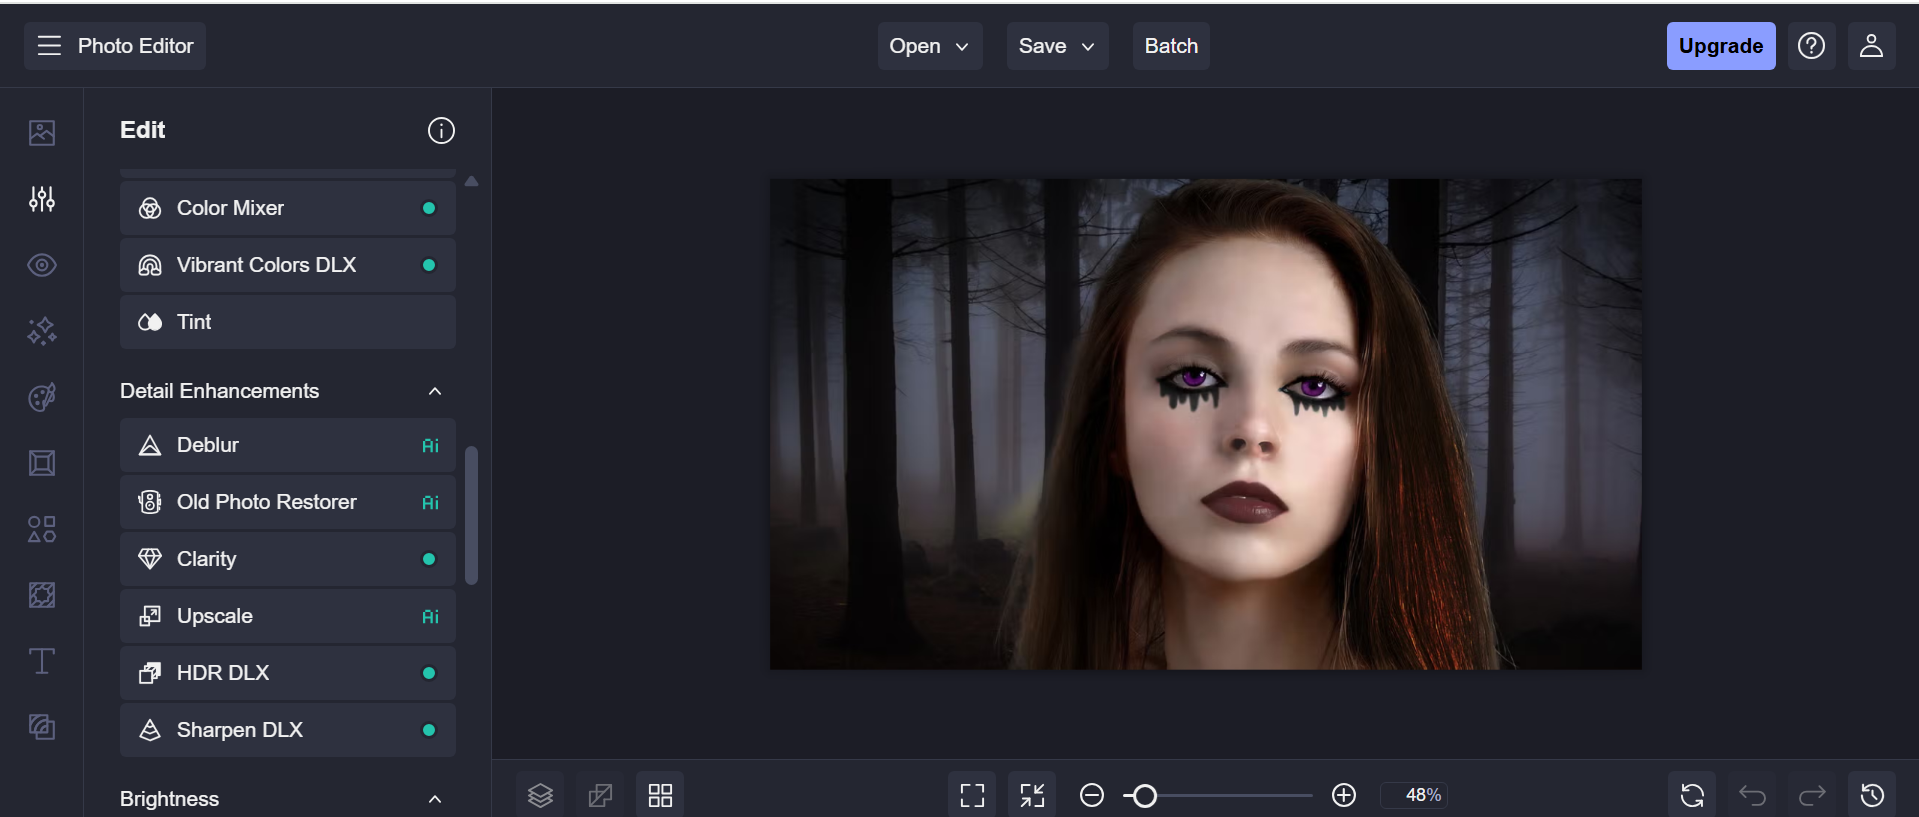Click the Photo Editor title text
The height and width of the screenshot is (817, 1919).
click(135, 46)
